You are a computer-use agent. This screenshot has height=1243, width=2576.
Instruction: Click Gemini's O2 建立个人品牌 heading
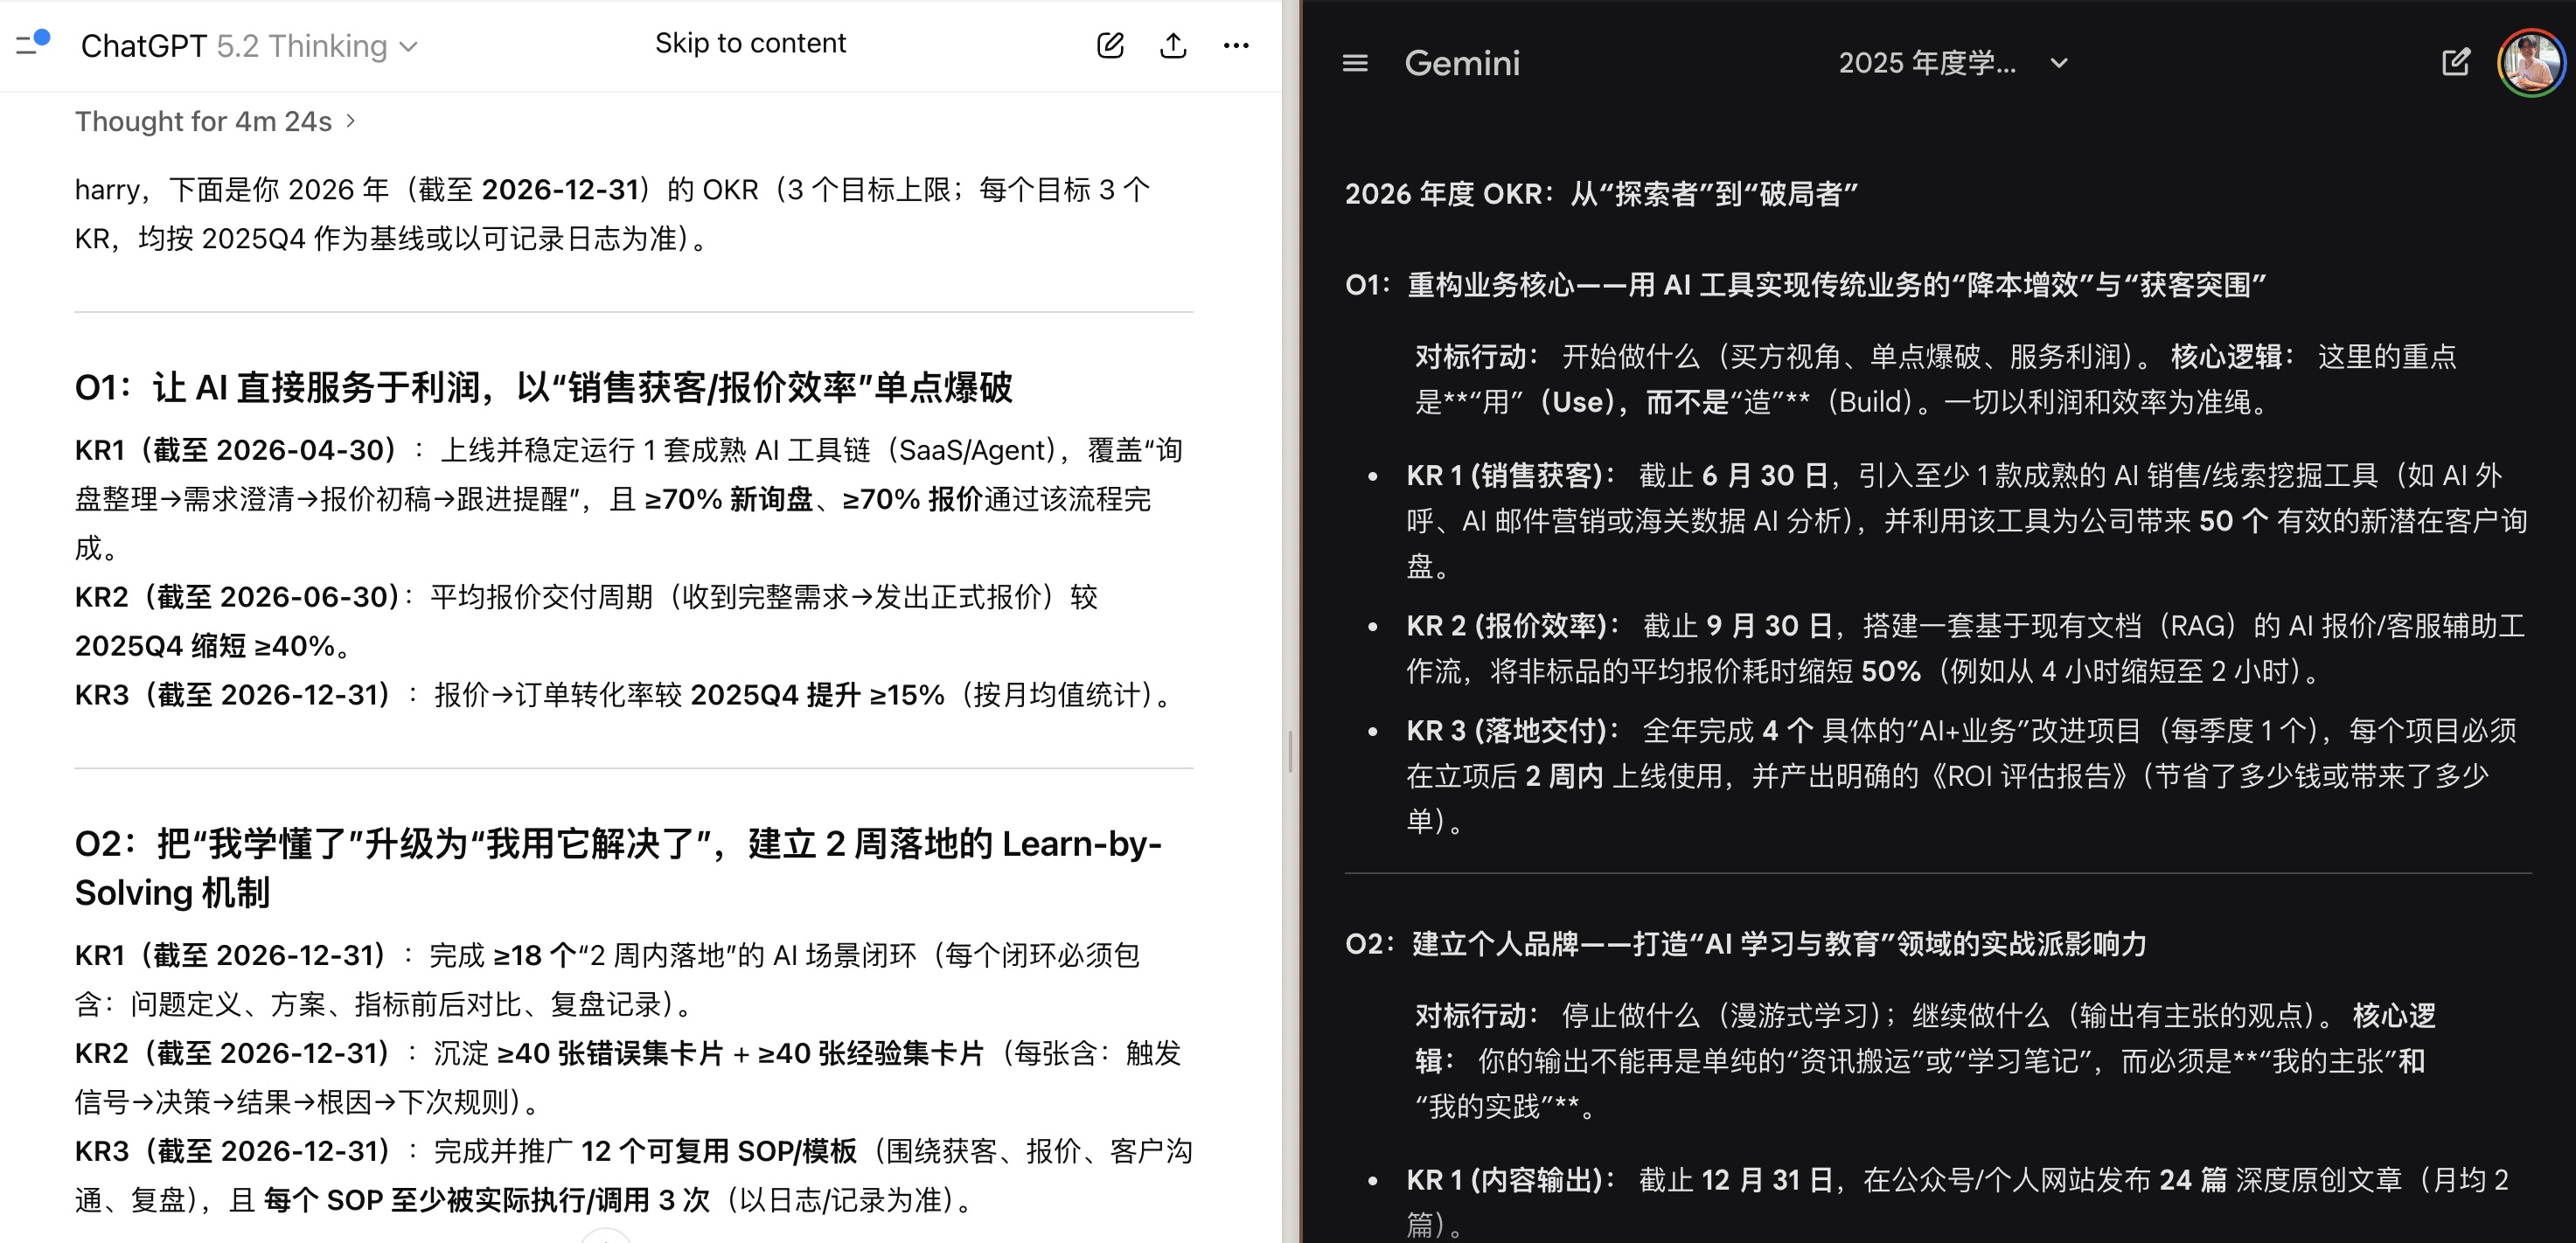[x=1745, y=943]
